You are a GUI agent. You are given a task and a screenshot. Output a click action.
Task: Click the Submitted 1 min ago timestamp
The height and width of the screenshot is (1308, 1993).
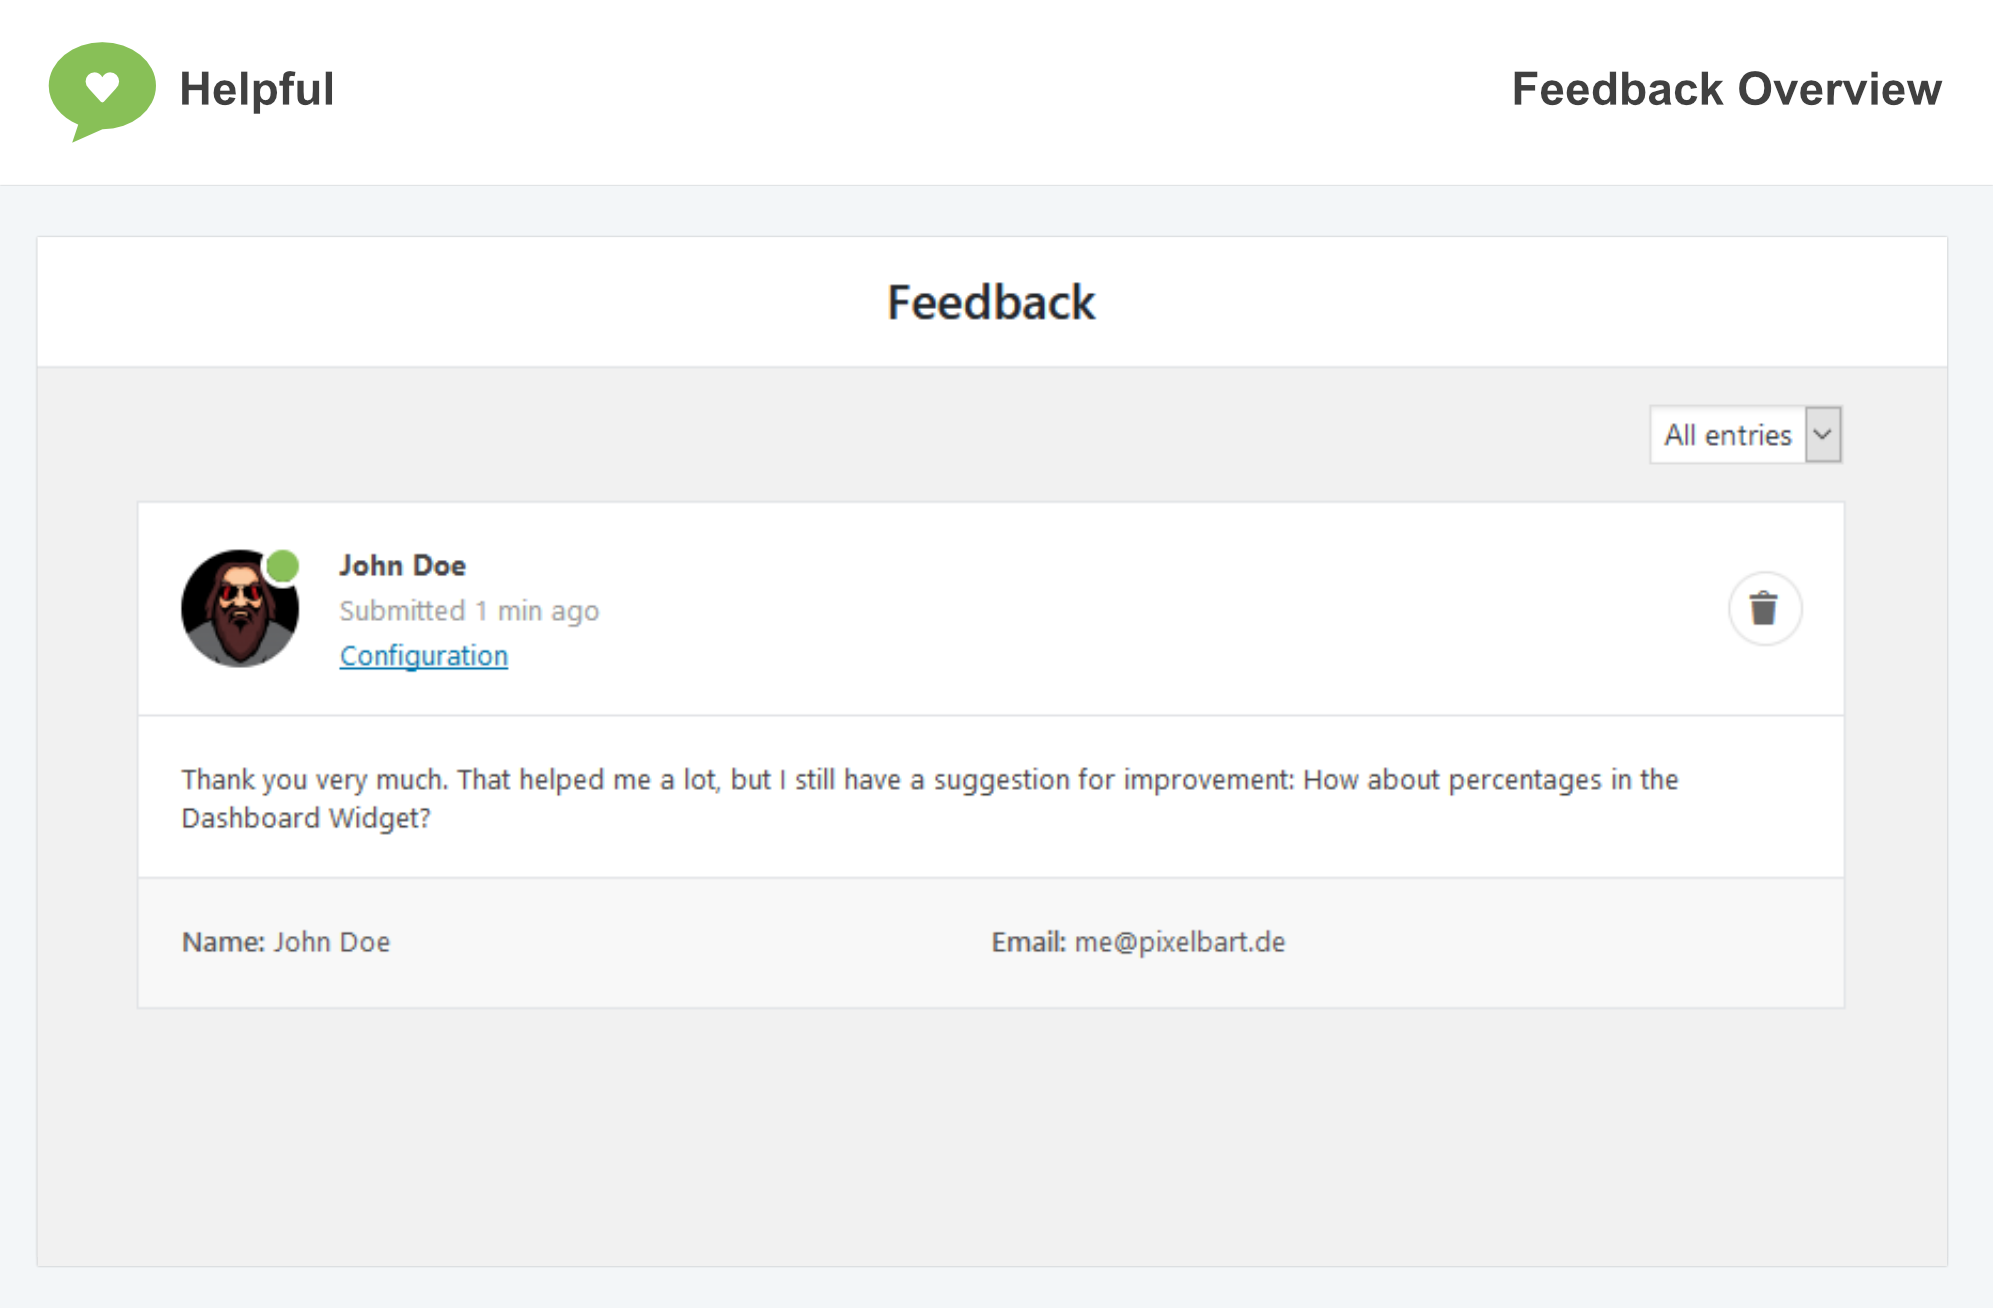click(469, 611)
